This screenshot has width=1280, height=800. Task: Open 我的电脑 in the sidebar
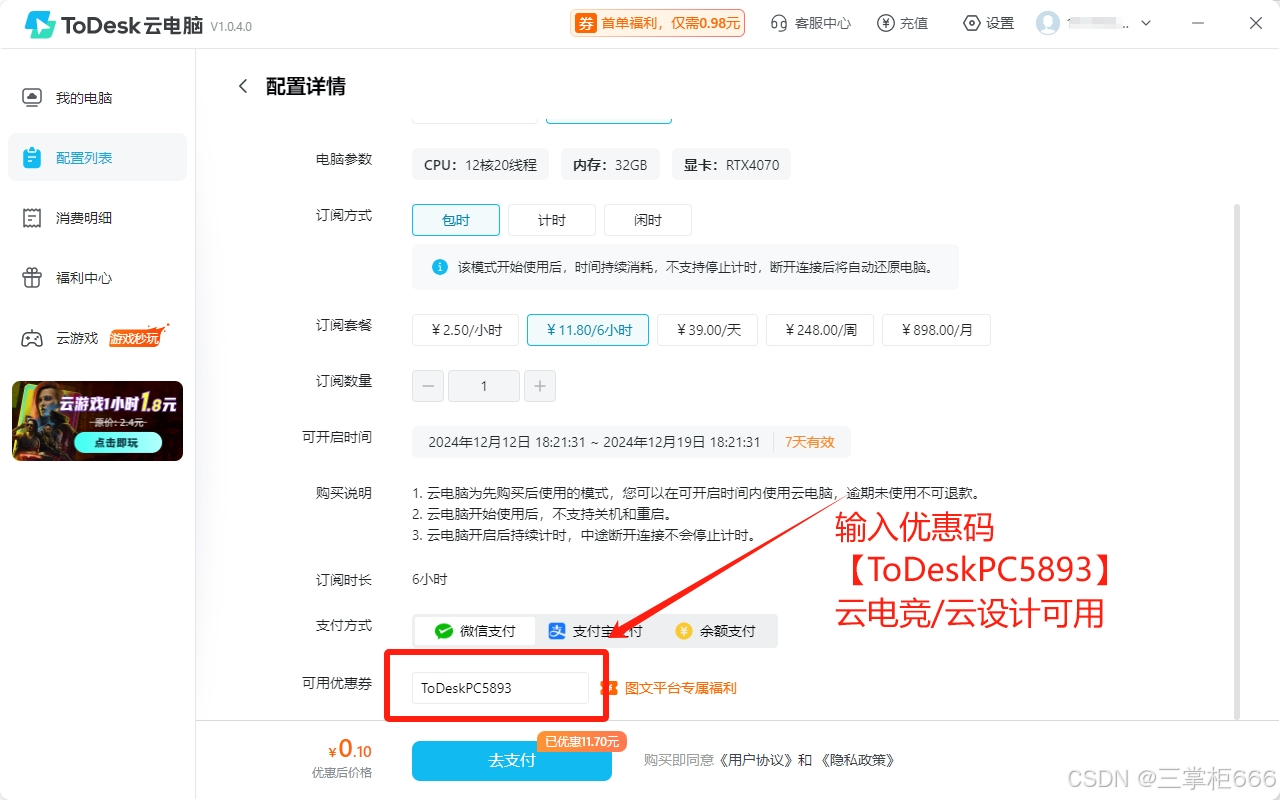click(97, 98)
